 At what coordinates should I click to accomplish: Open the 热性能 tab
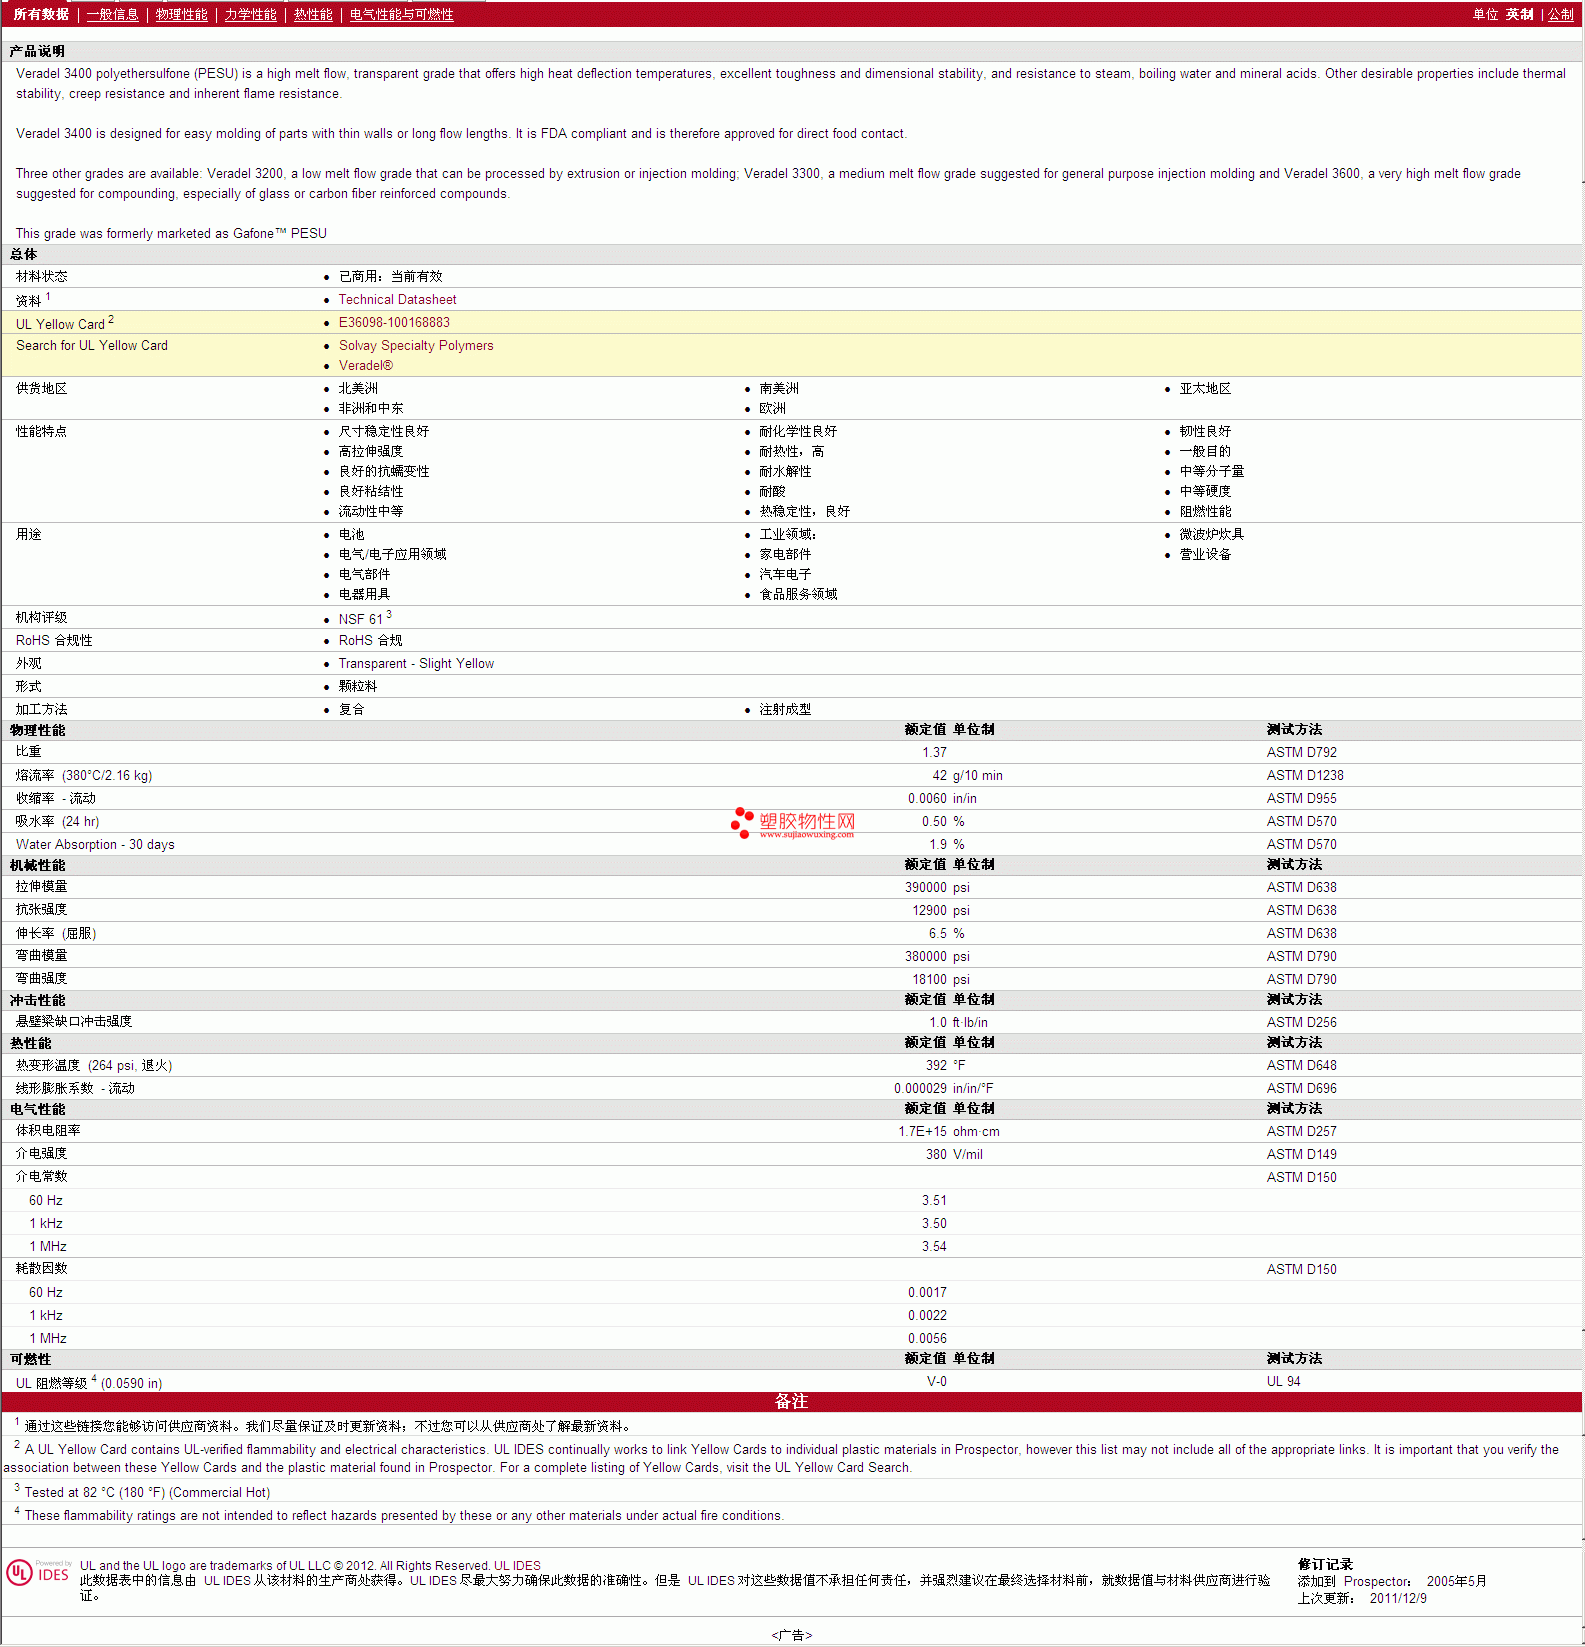[x=313, y=14]
